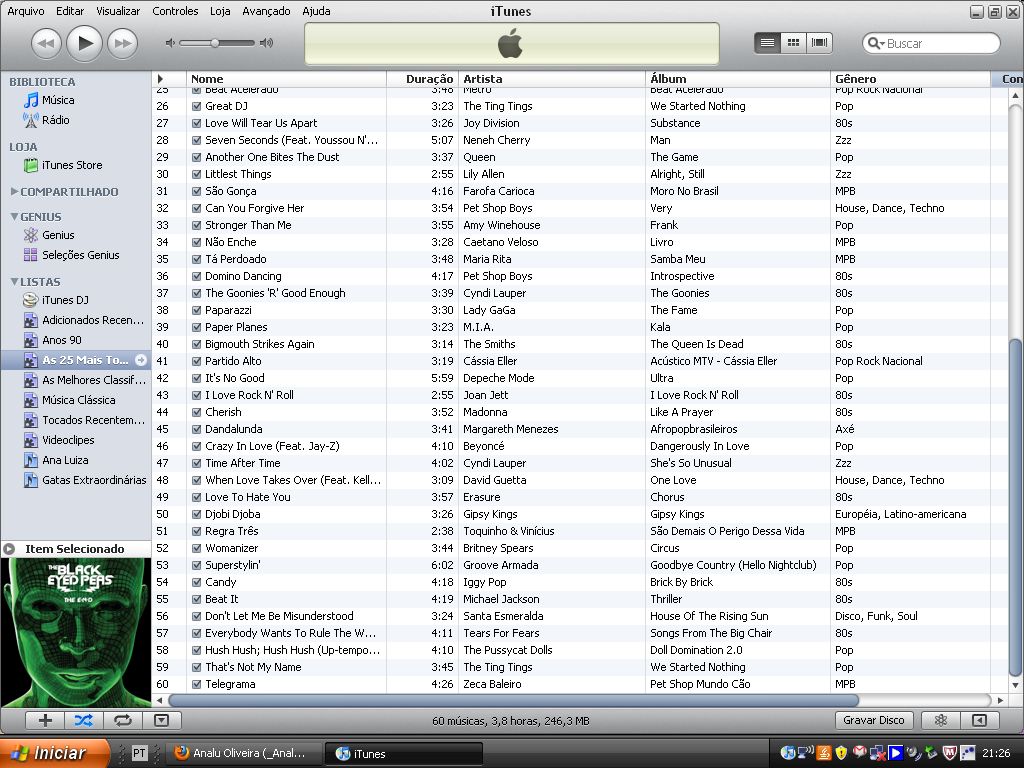The height and width of the screenshot is (768, 1024).
Task: Open Gatas Extraordinárias playlist
Action: click(x=85, y=480)
